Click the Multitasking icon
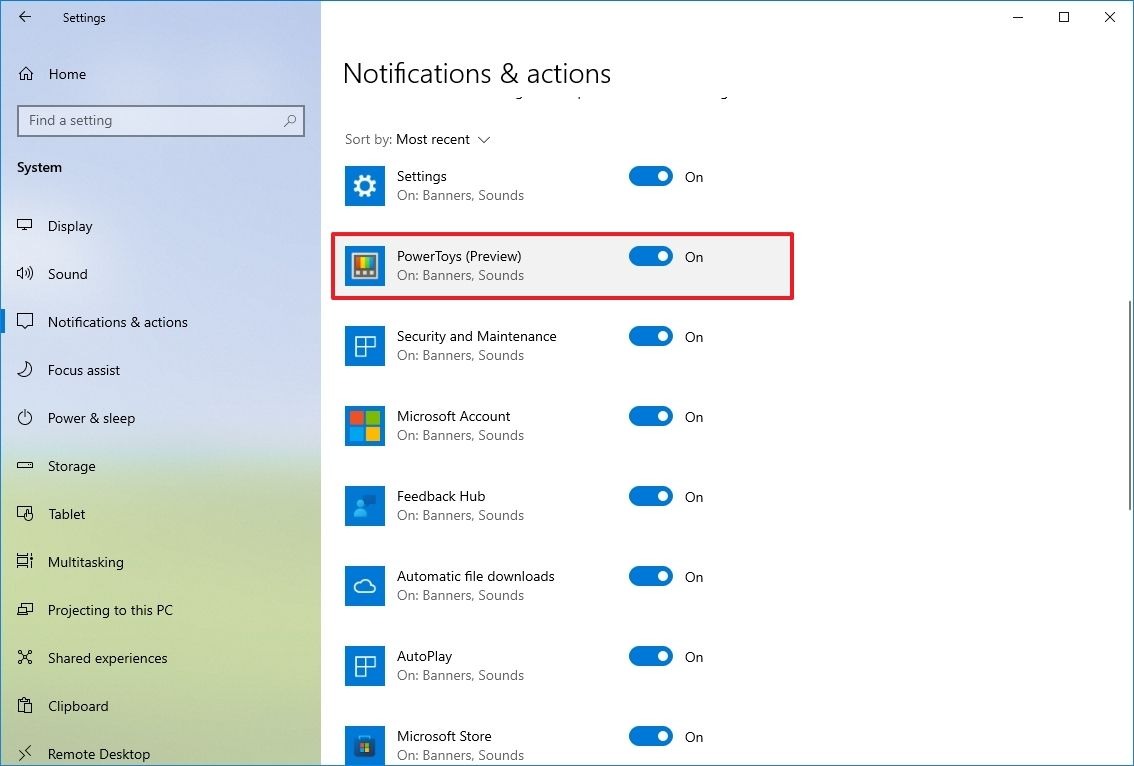This screenshot has width=1134, height=766. [x=25, y=561]
